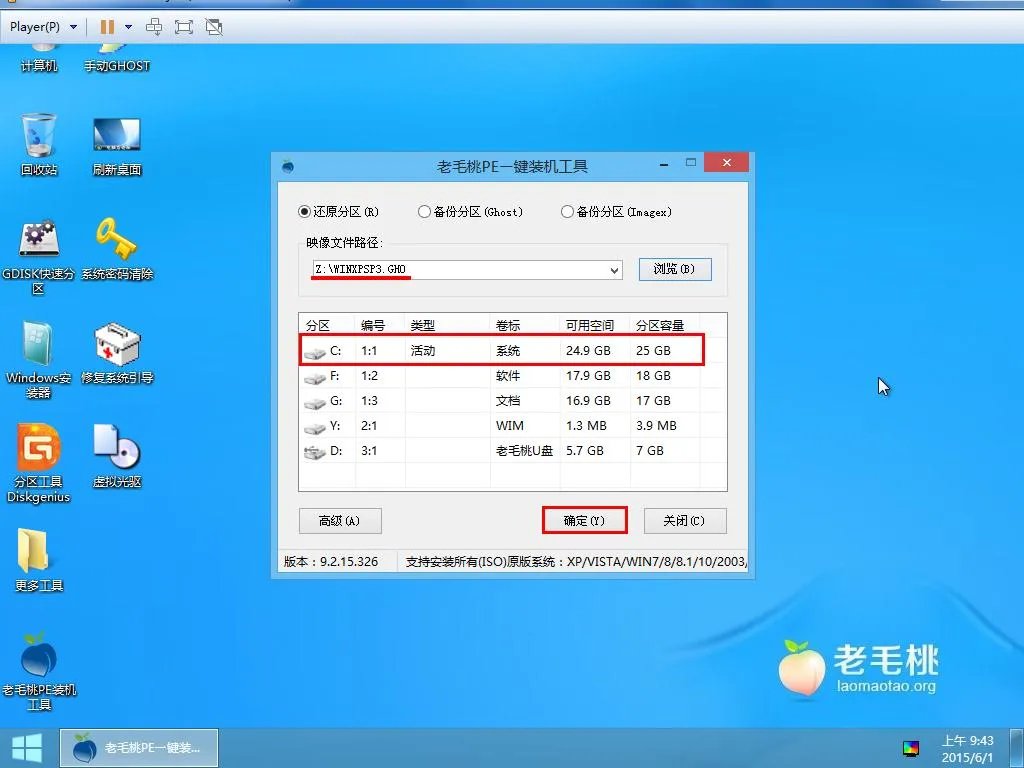Select the 还原分区 restore partition option

[303, 211]
